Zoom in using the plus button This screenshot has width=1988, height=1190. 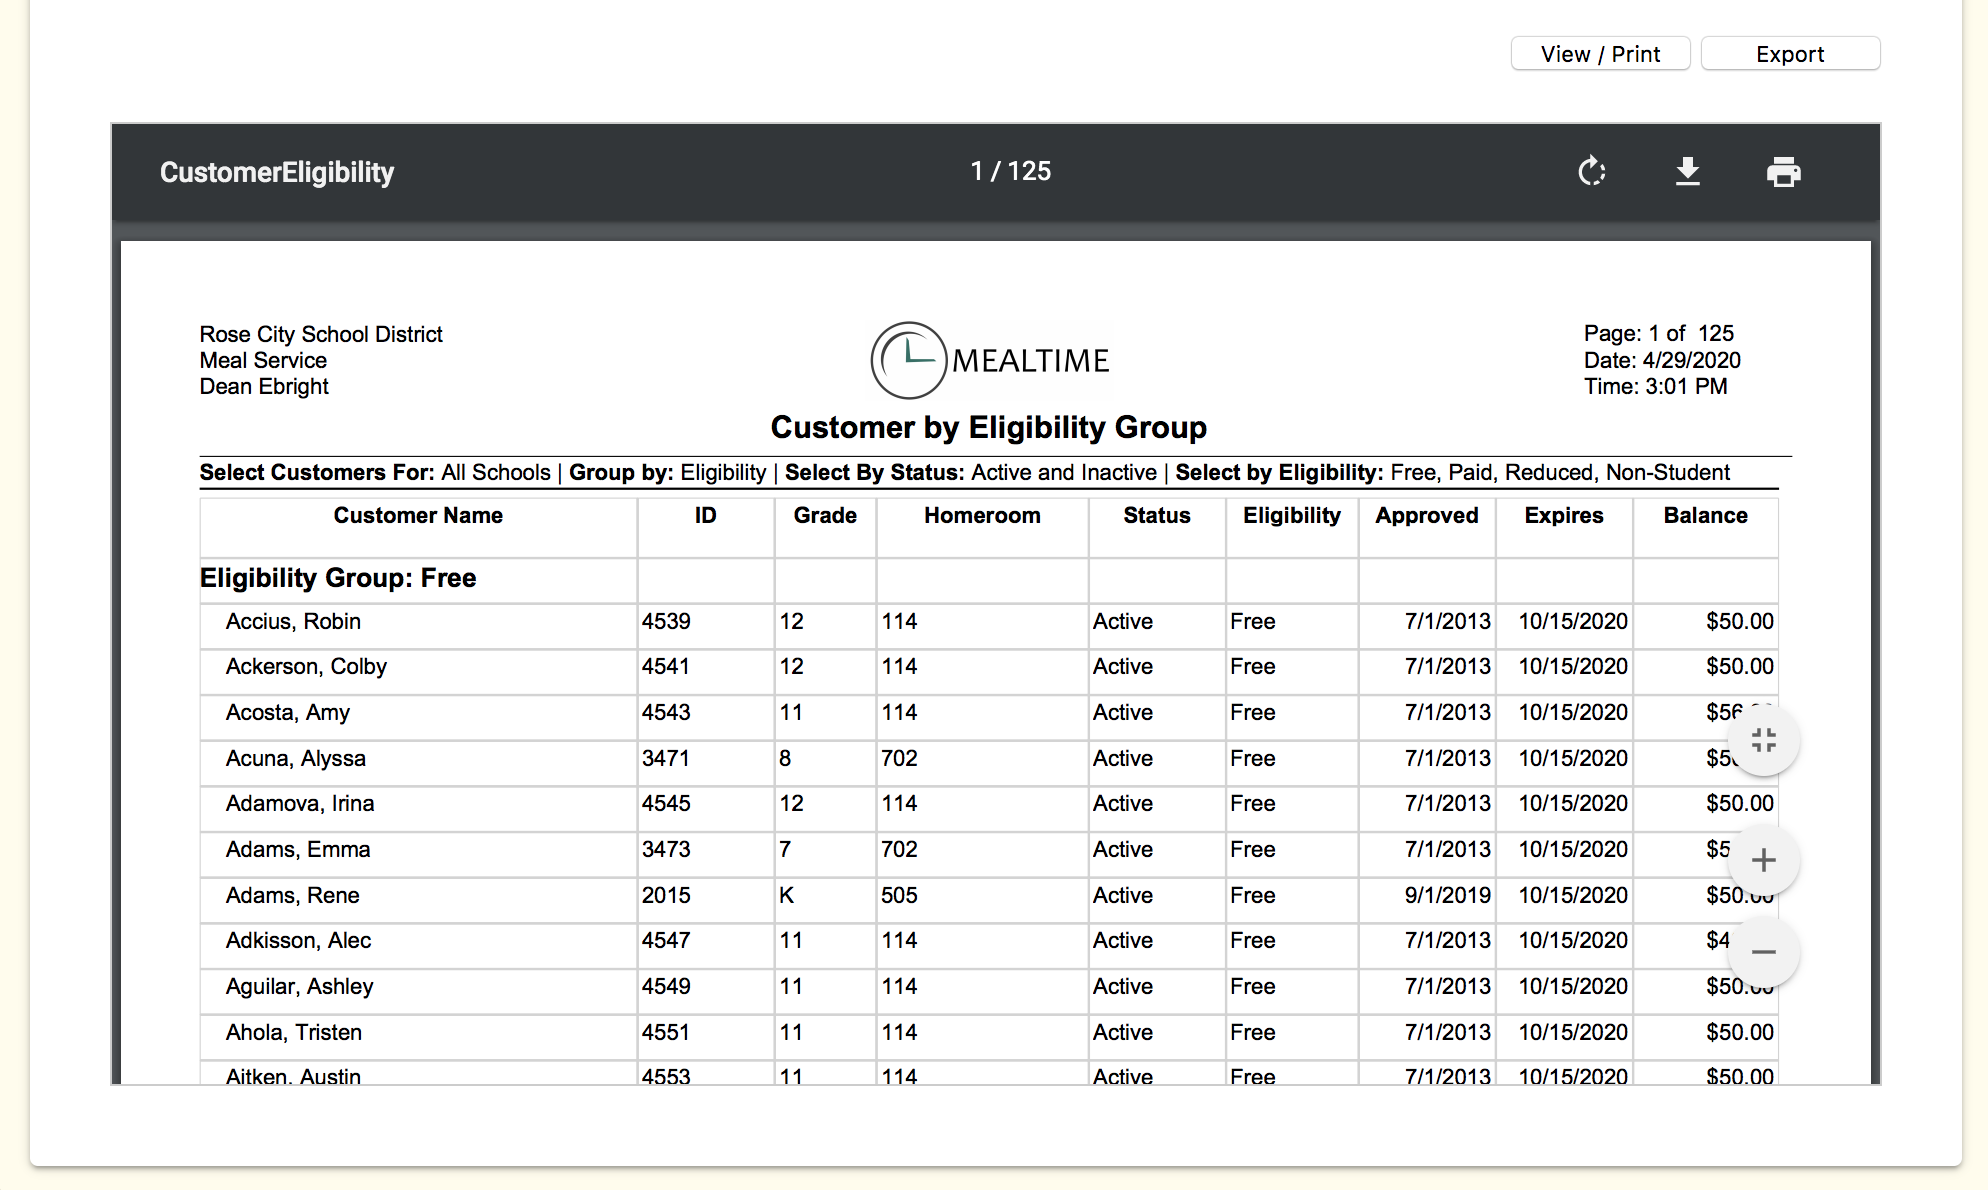pyautogui.click(x=1763, y=860)
